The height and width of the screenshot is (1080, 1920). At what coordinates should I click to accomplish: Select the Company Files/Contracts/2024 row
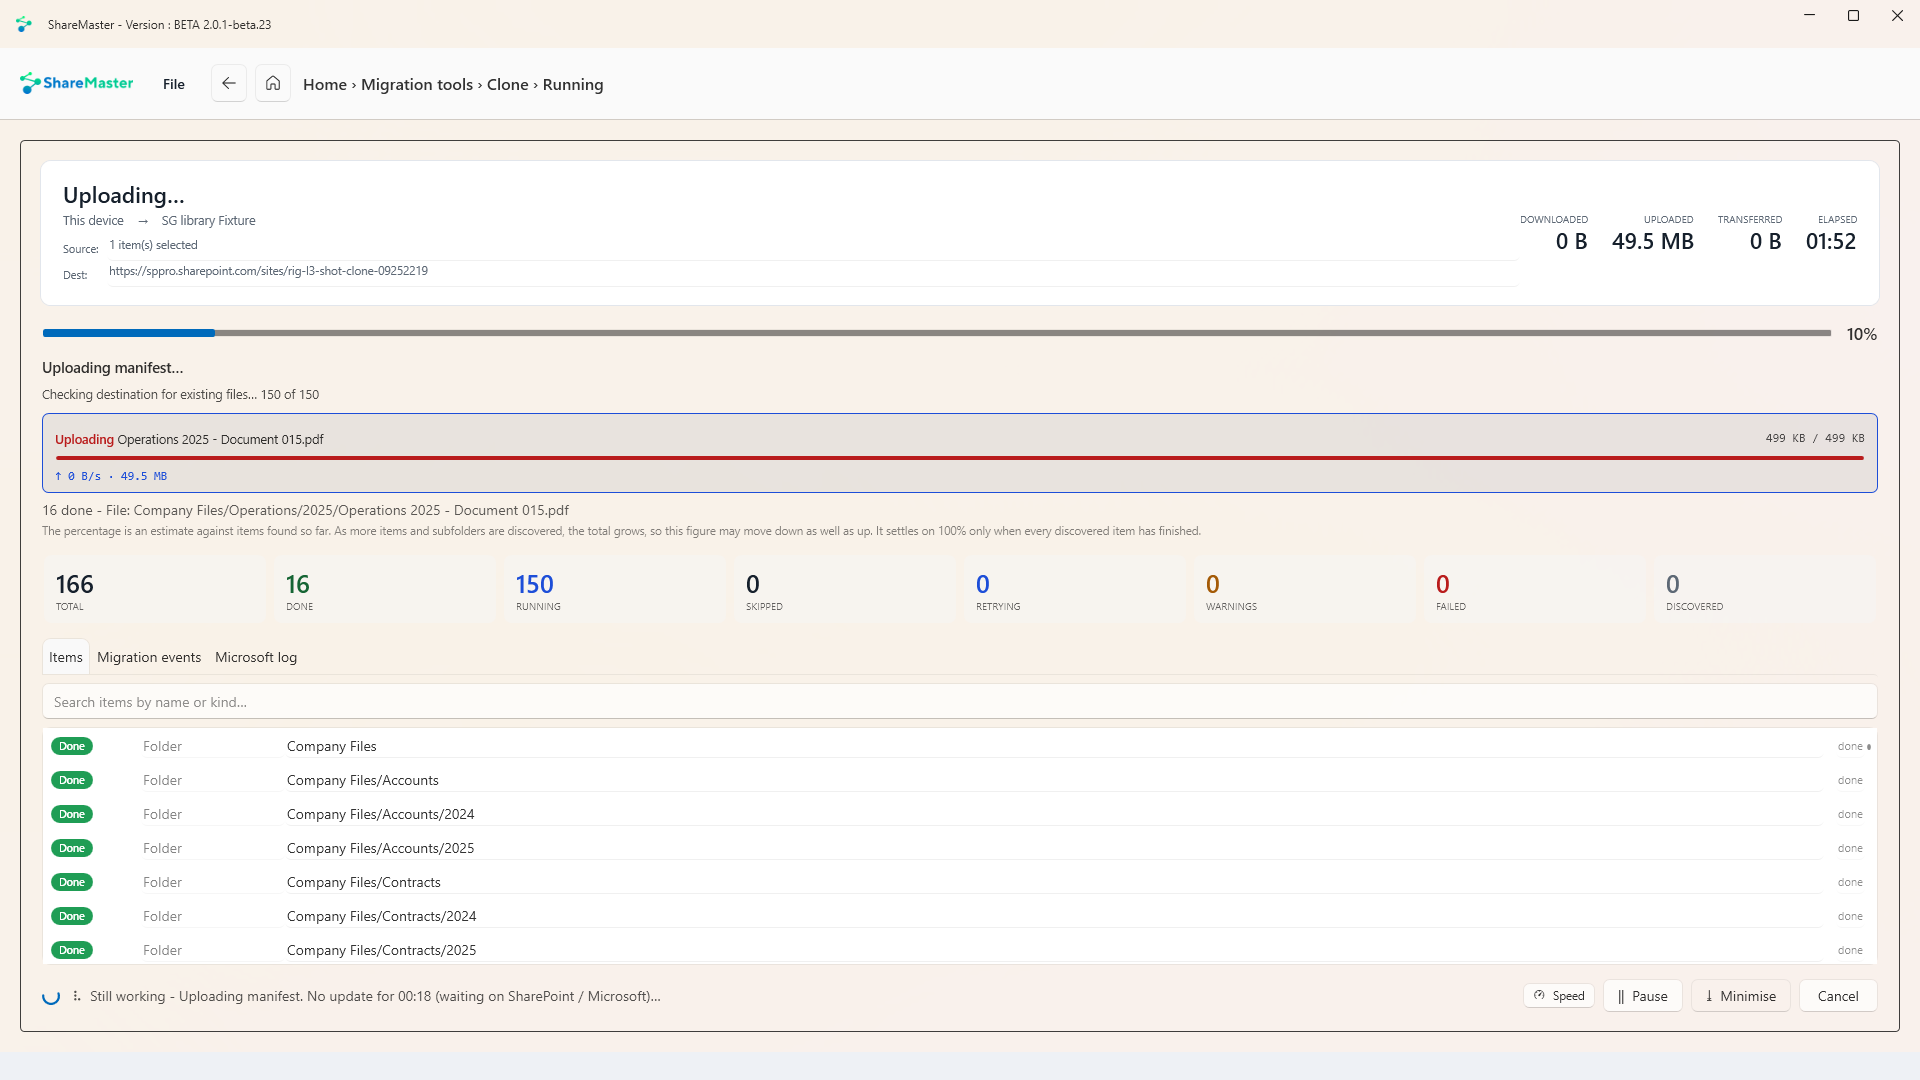960,916
